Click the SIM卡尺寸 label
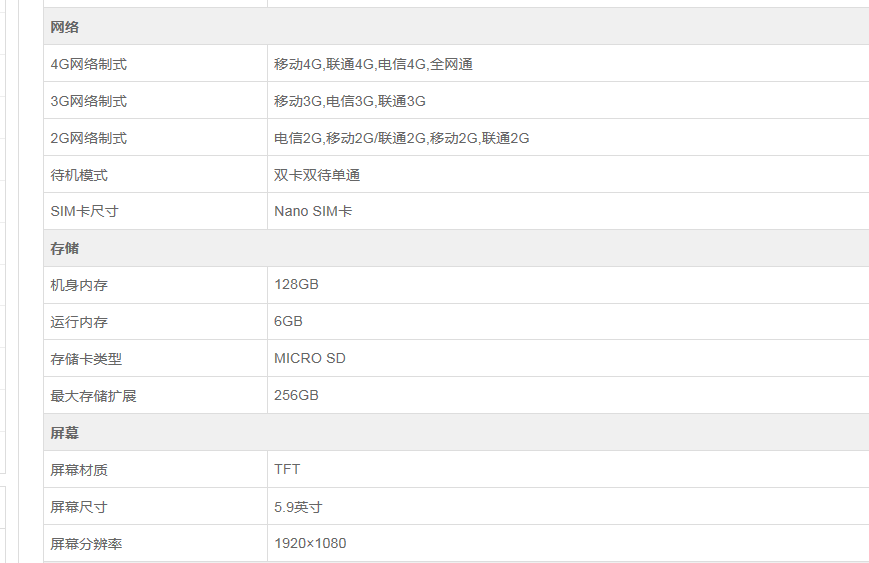The width and height of the screenshot is (869, 563). coord(85,212)
